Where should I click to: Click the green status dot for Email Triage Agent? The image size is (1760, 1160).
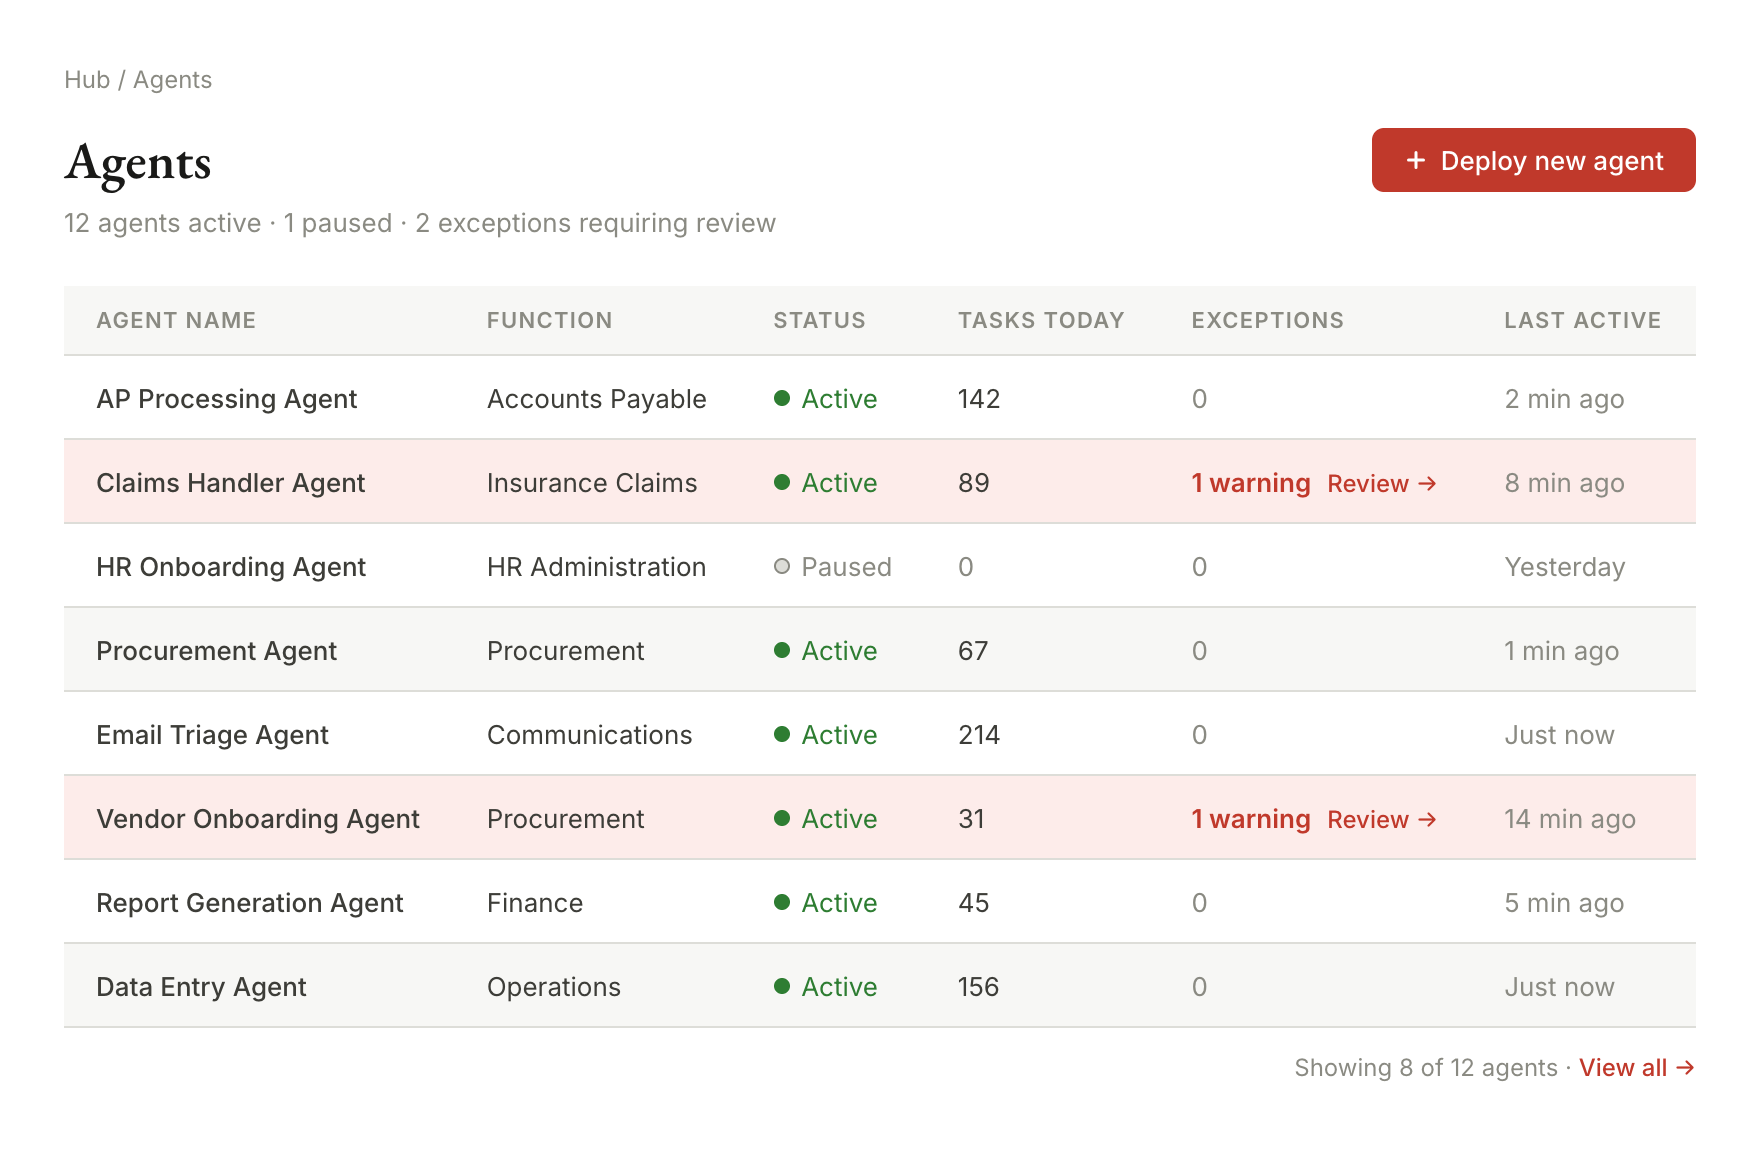click(x=783, y=735)
